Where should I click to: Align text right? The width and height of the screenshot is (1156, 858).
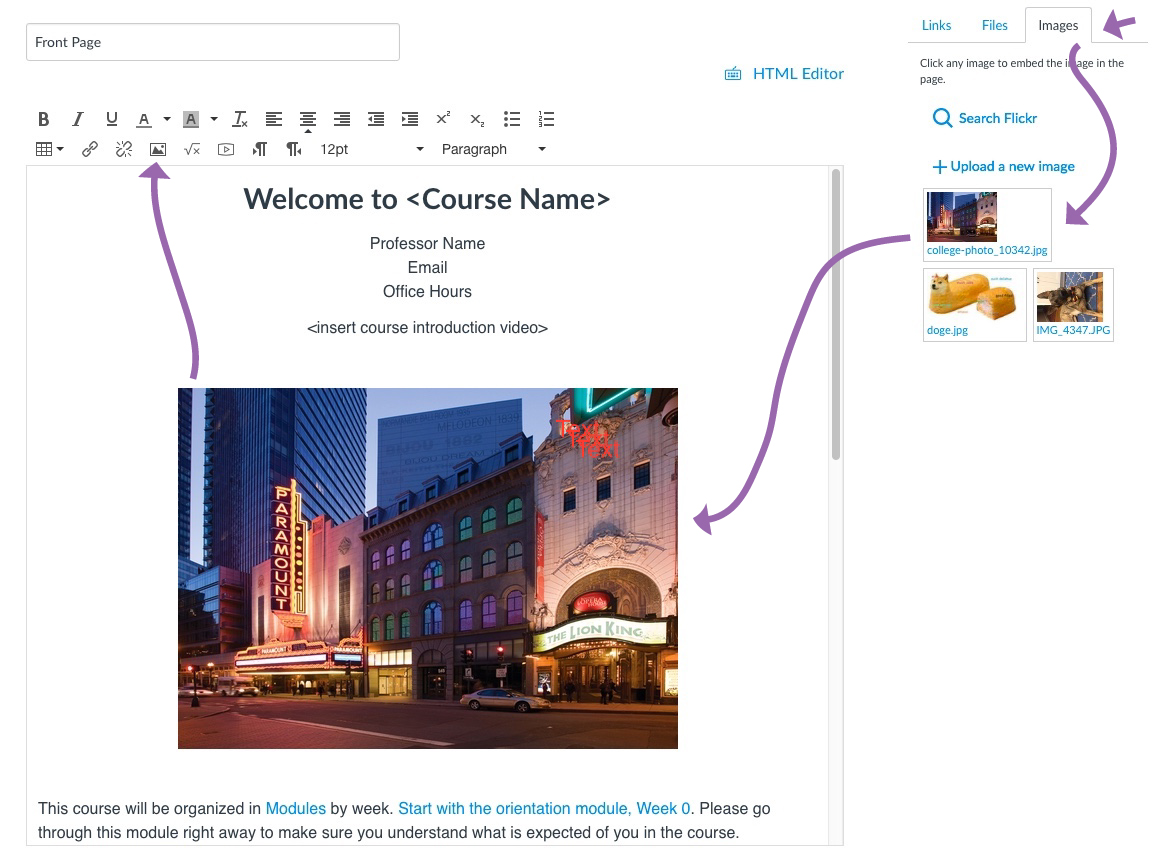341,119
